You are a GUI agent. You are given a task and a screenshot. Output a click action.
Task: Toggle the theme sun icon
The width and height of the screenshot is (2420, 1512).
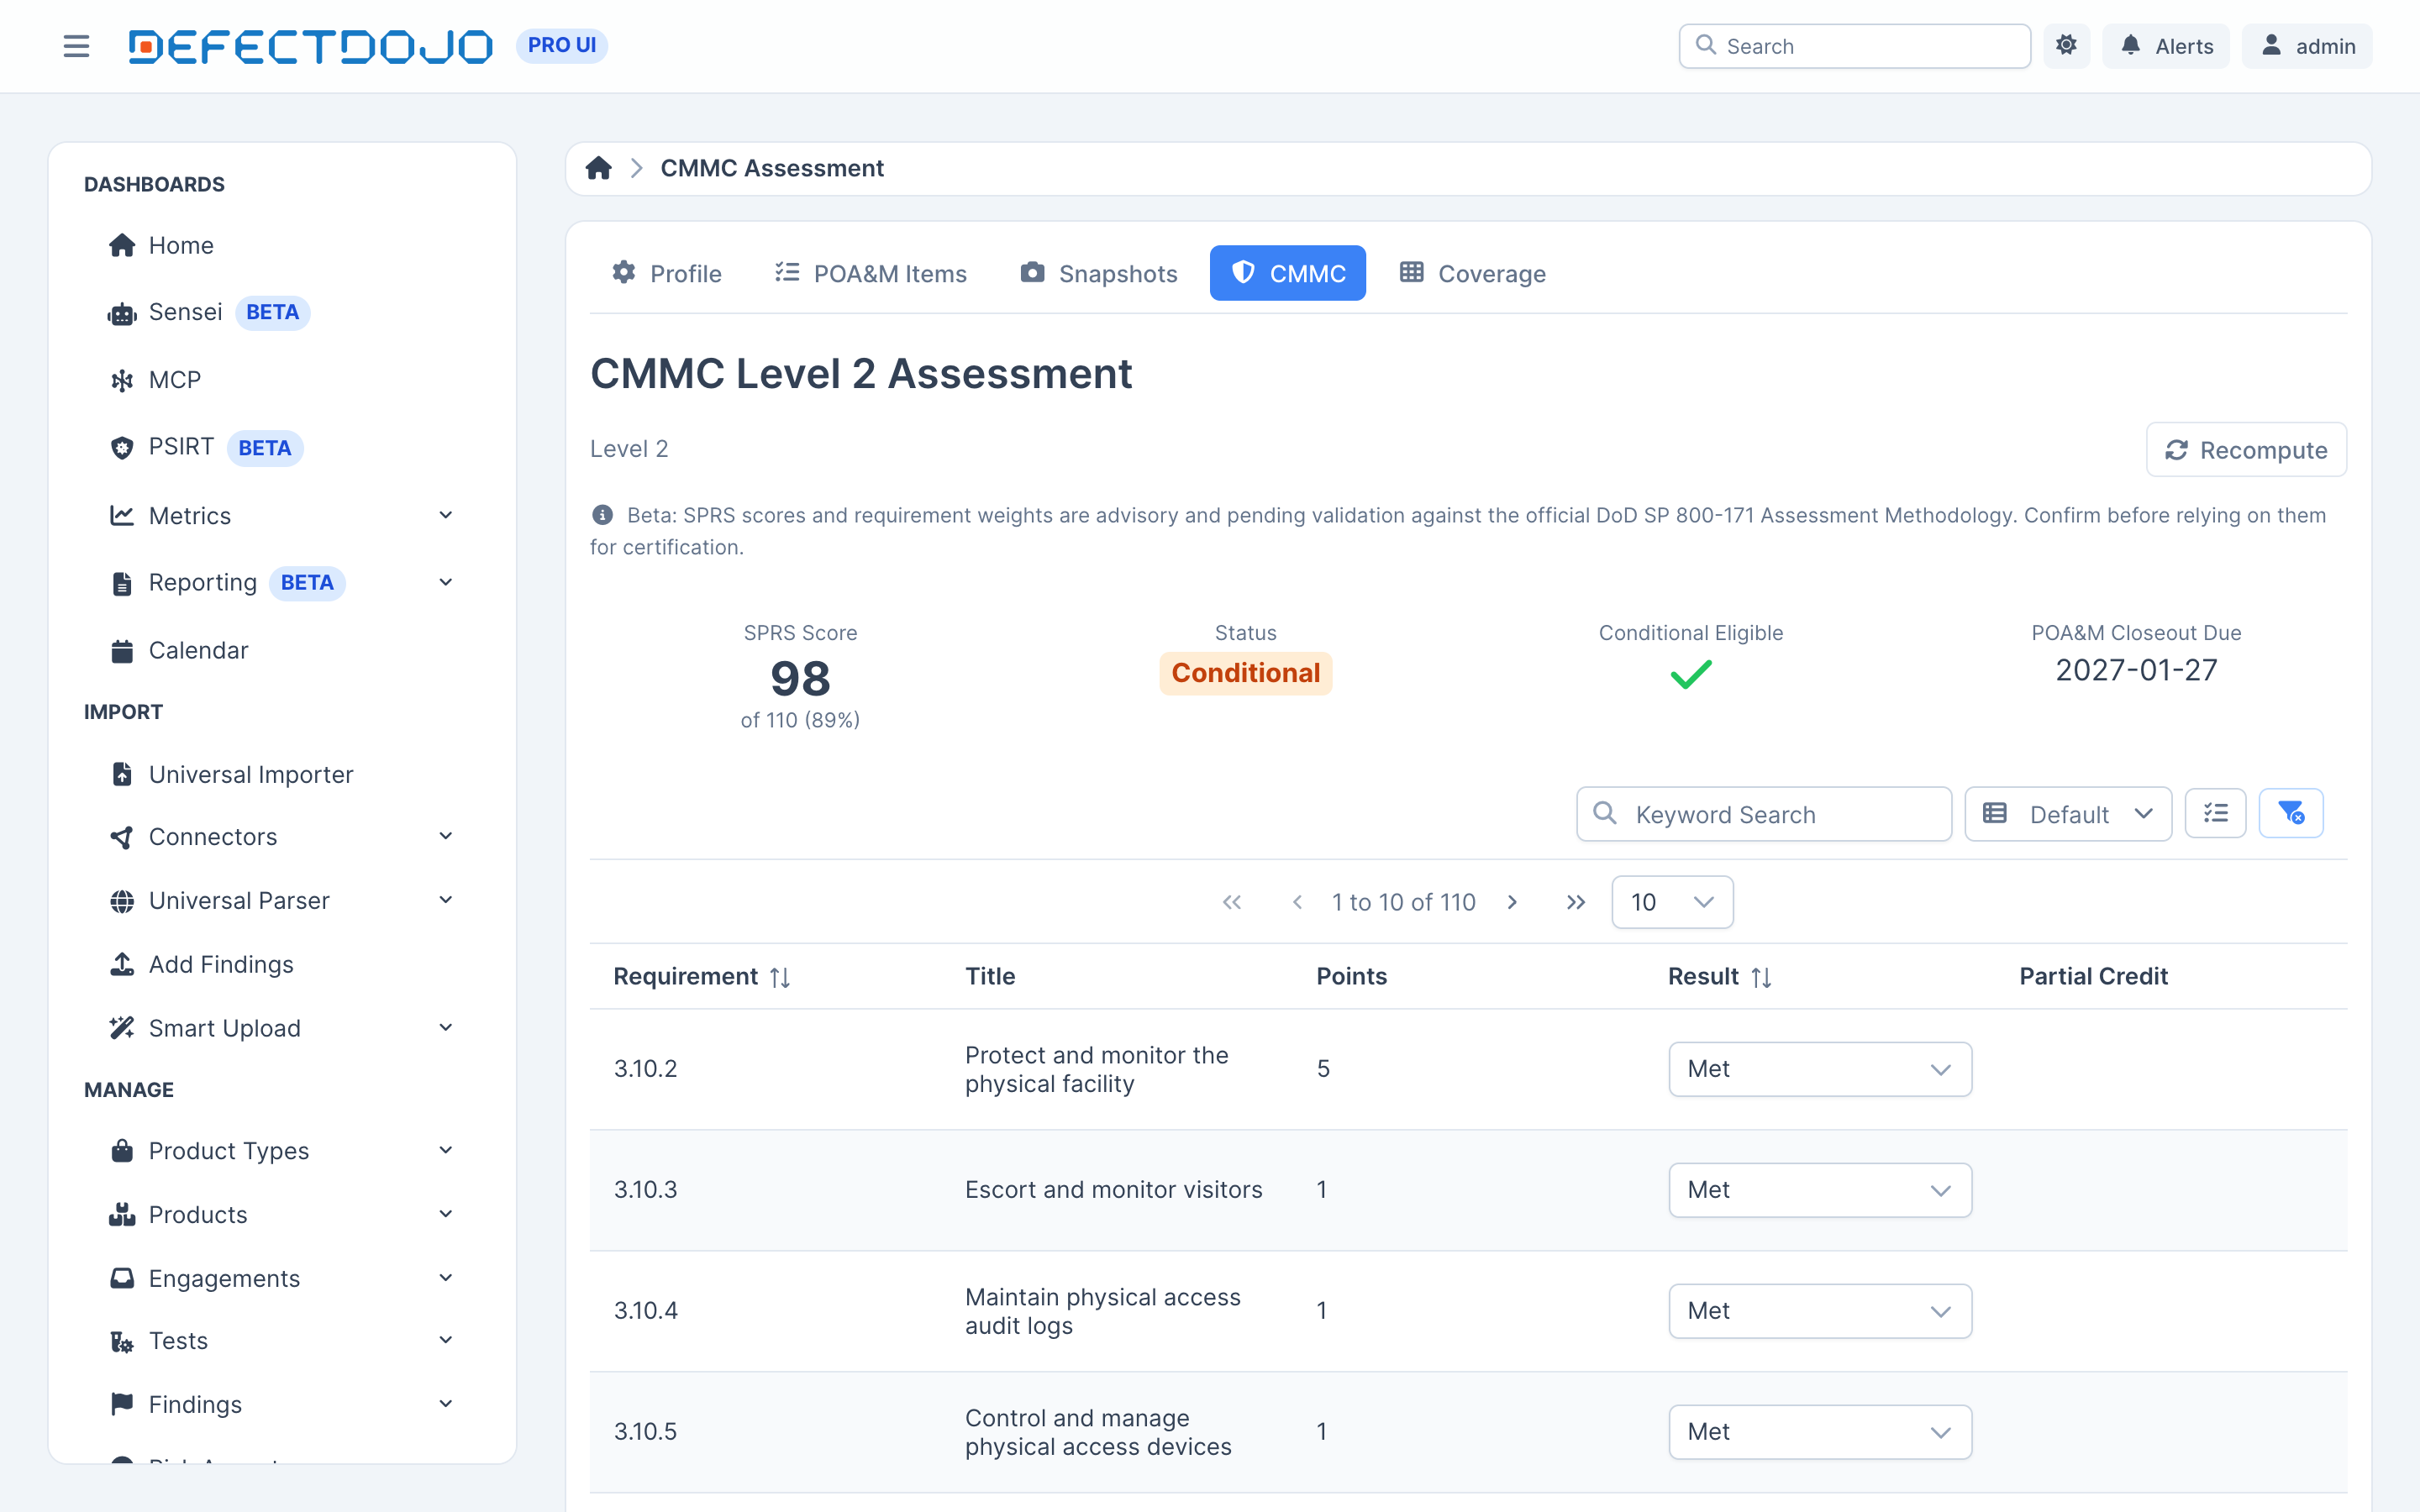2066,46
